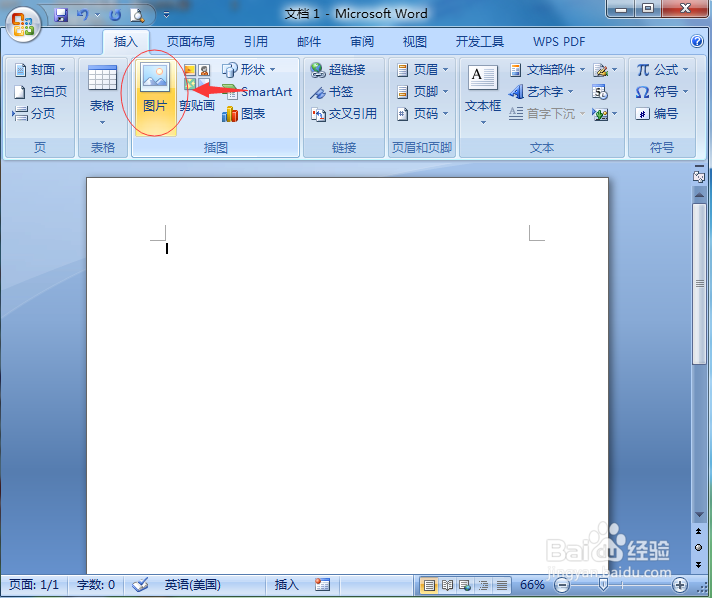
Task: Open the 文档部件 quick parts menu
Action: [547, 69]
